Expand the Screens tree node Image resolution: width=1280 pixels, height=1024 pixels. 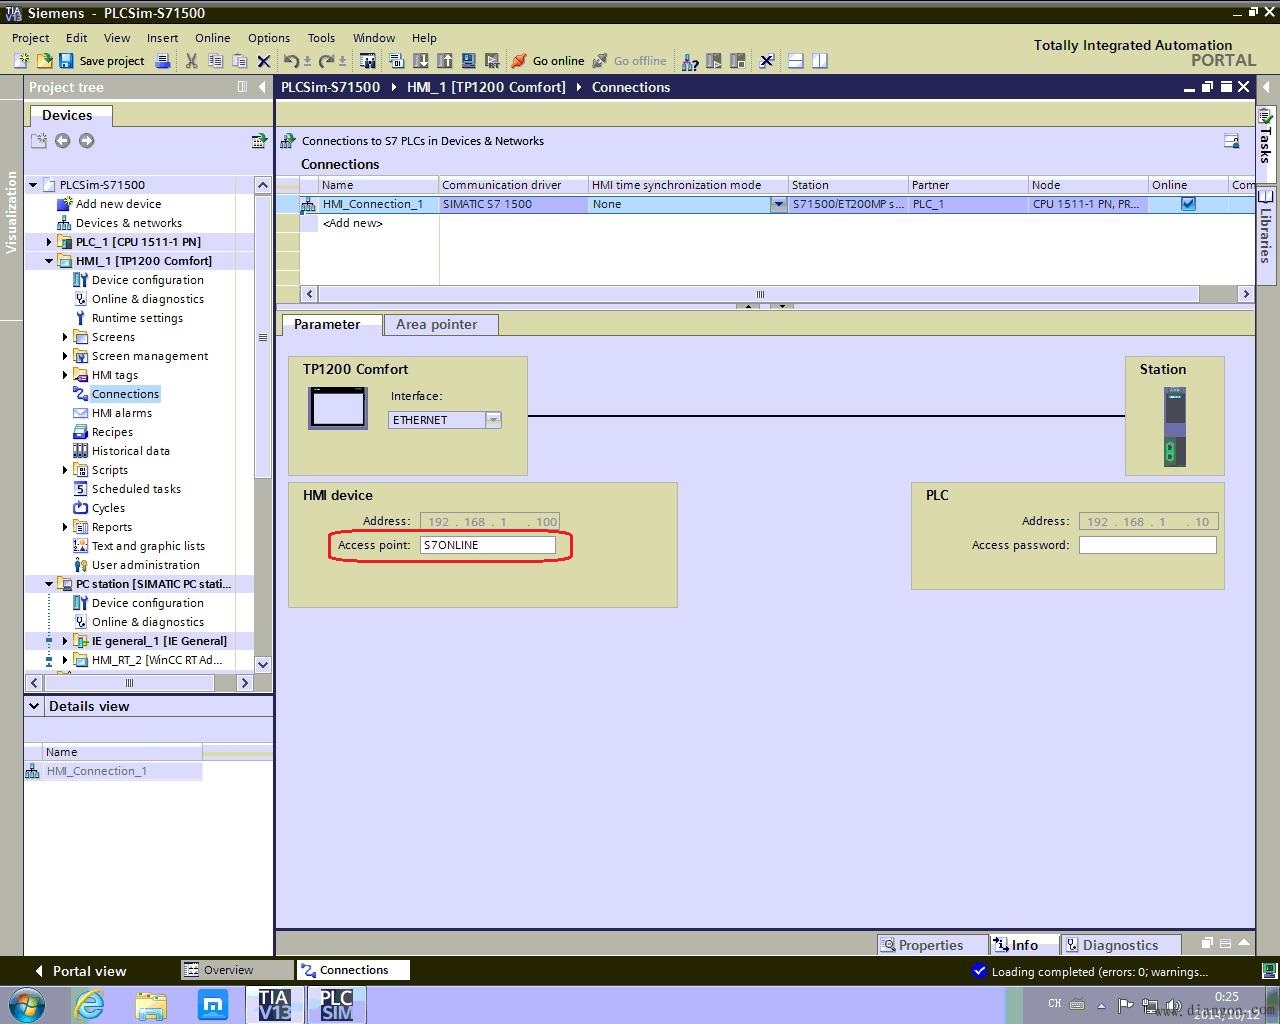66,337
